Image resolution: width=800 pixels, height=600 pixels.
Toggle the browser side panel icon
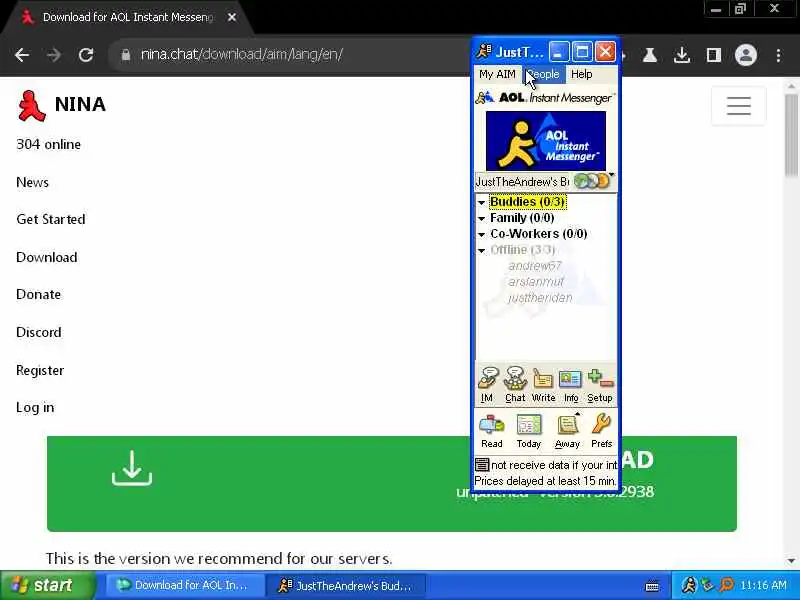click(713, 55)
